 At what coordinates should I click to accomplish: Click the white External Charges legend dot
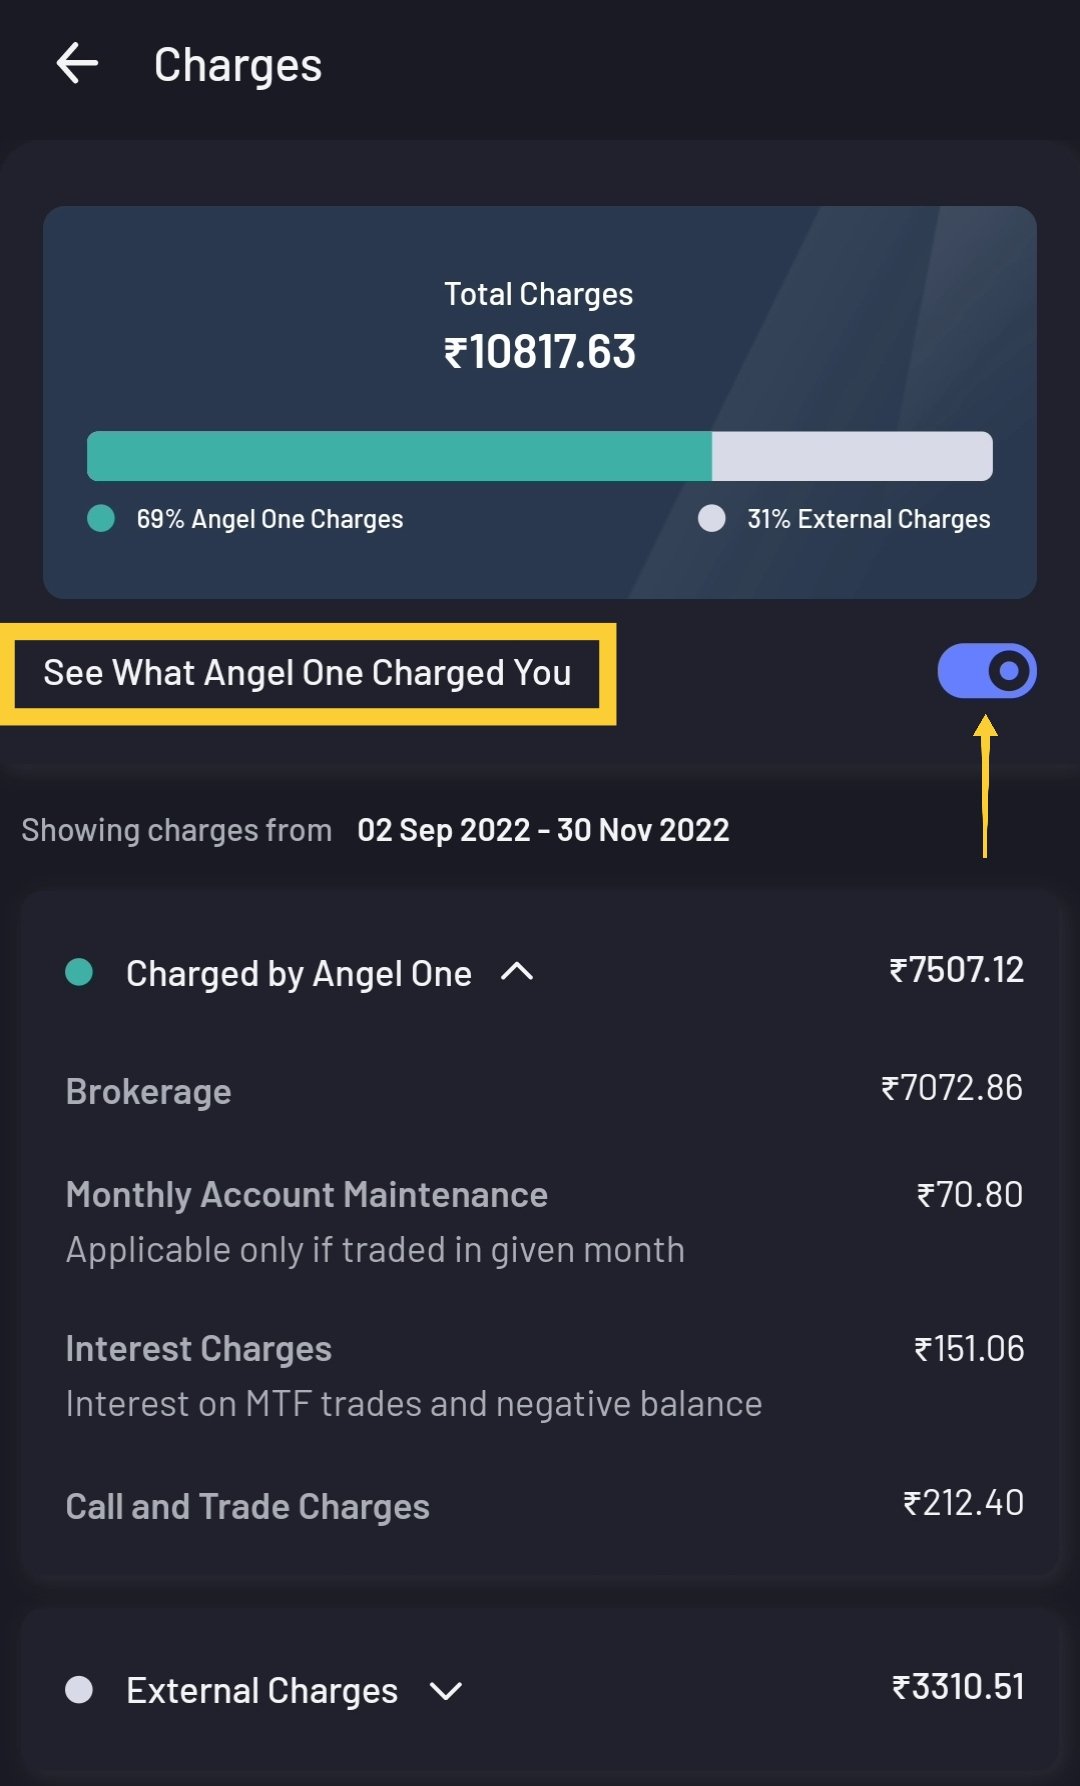(712, 518)
